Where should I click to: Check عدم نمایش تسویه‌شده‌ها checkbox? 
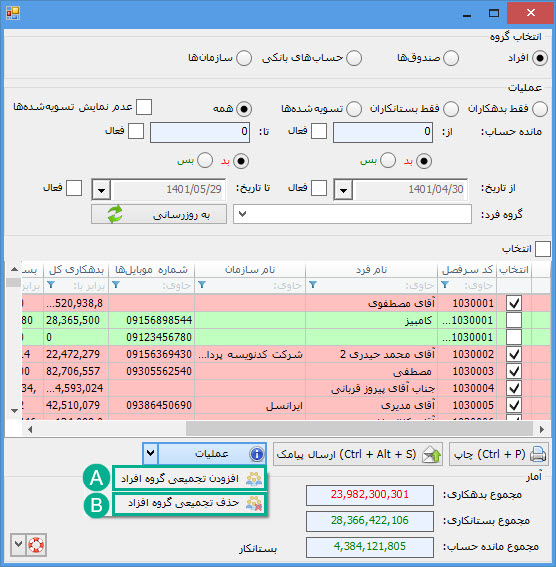point(144,107)
